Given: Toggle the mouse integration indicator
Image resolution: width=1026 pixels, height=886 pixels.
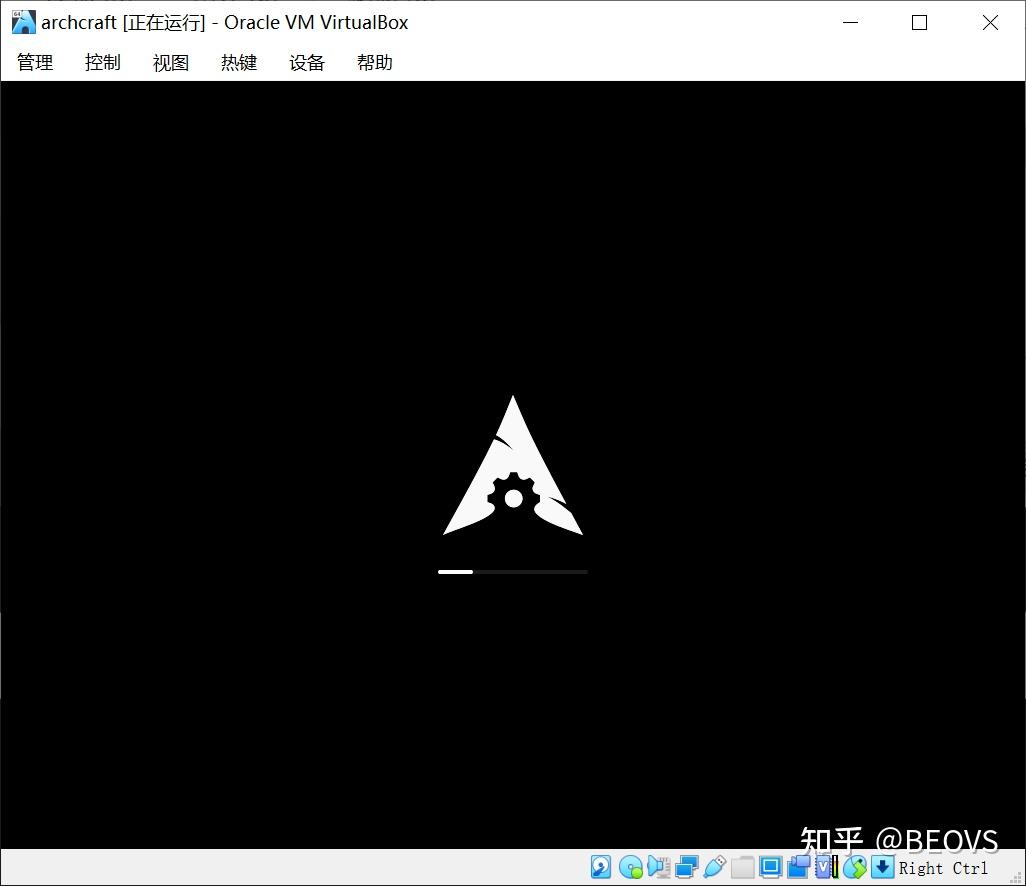Looking at the screenshot, I should [x=855, y=867].
